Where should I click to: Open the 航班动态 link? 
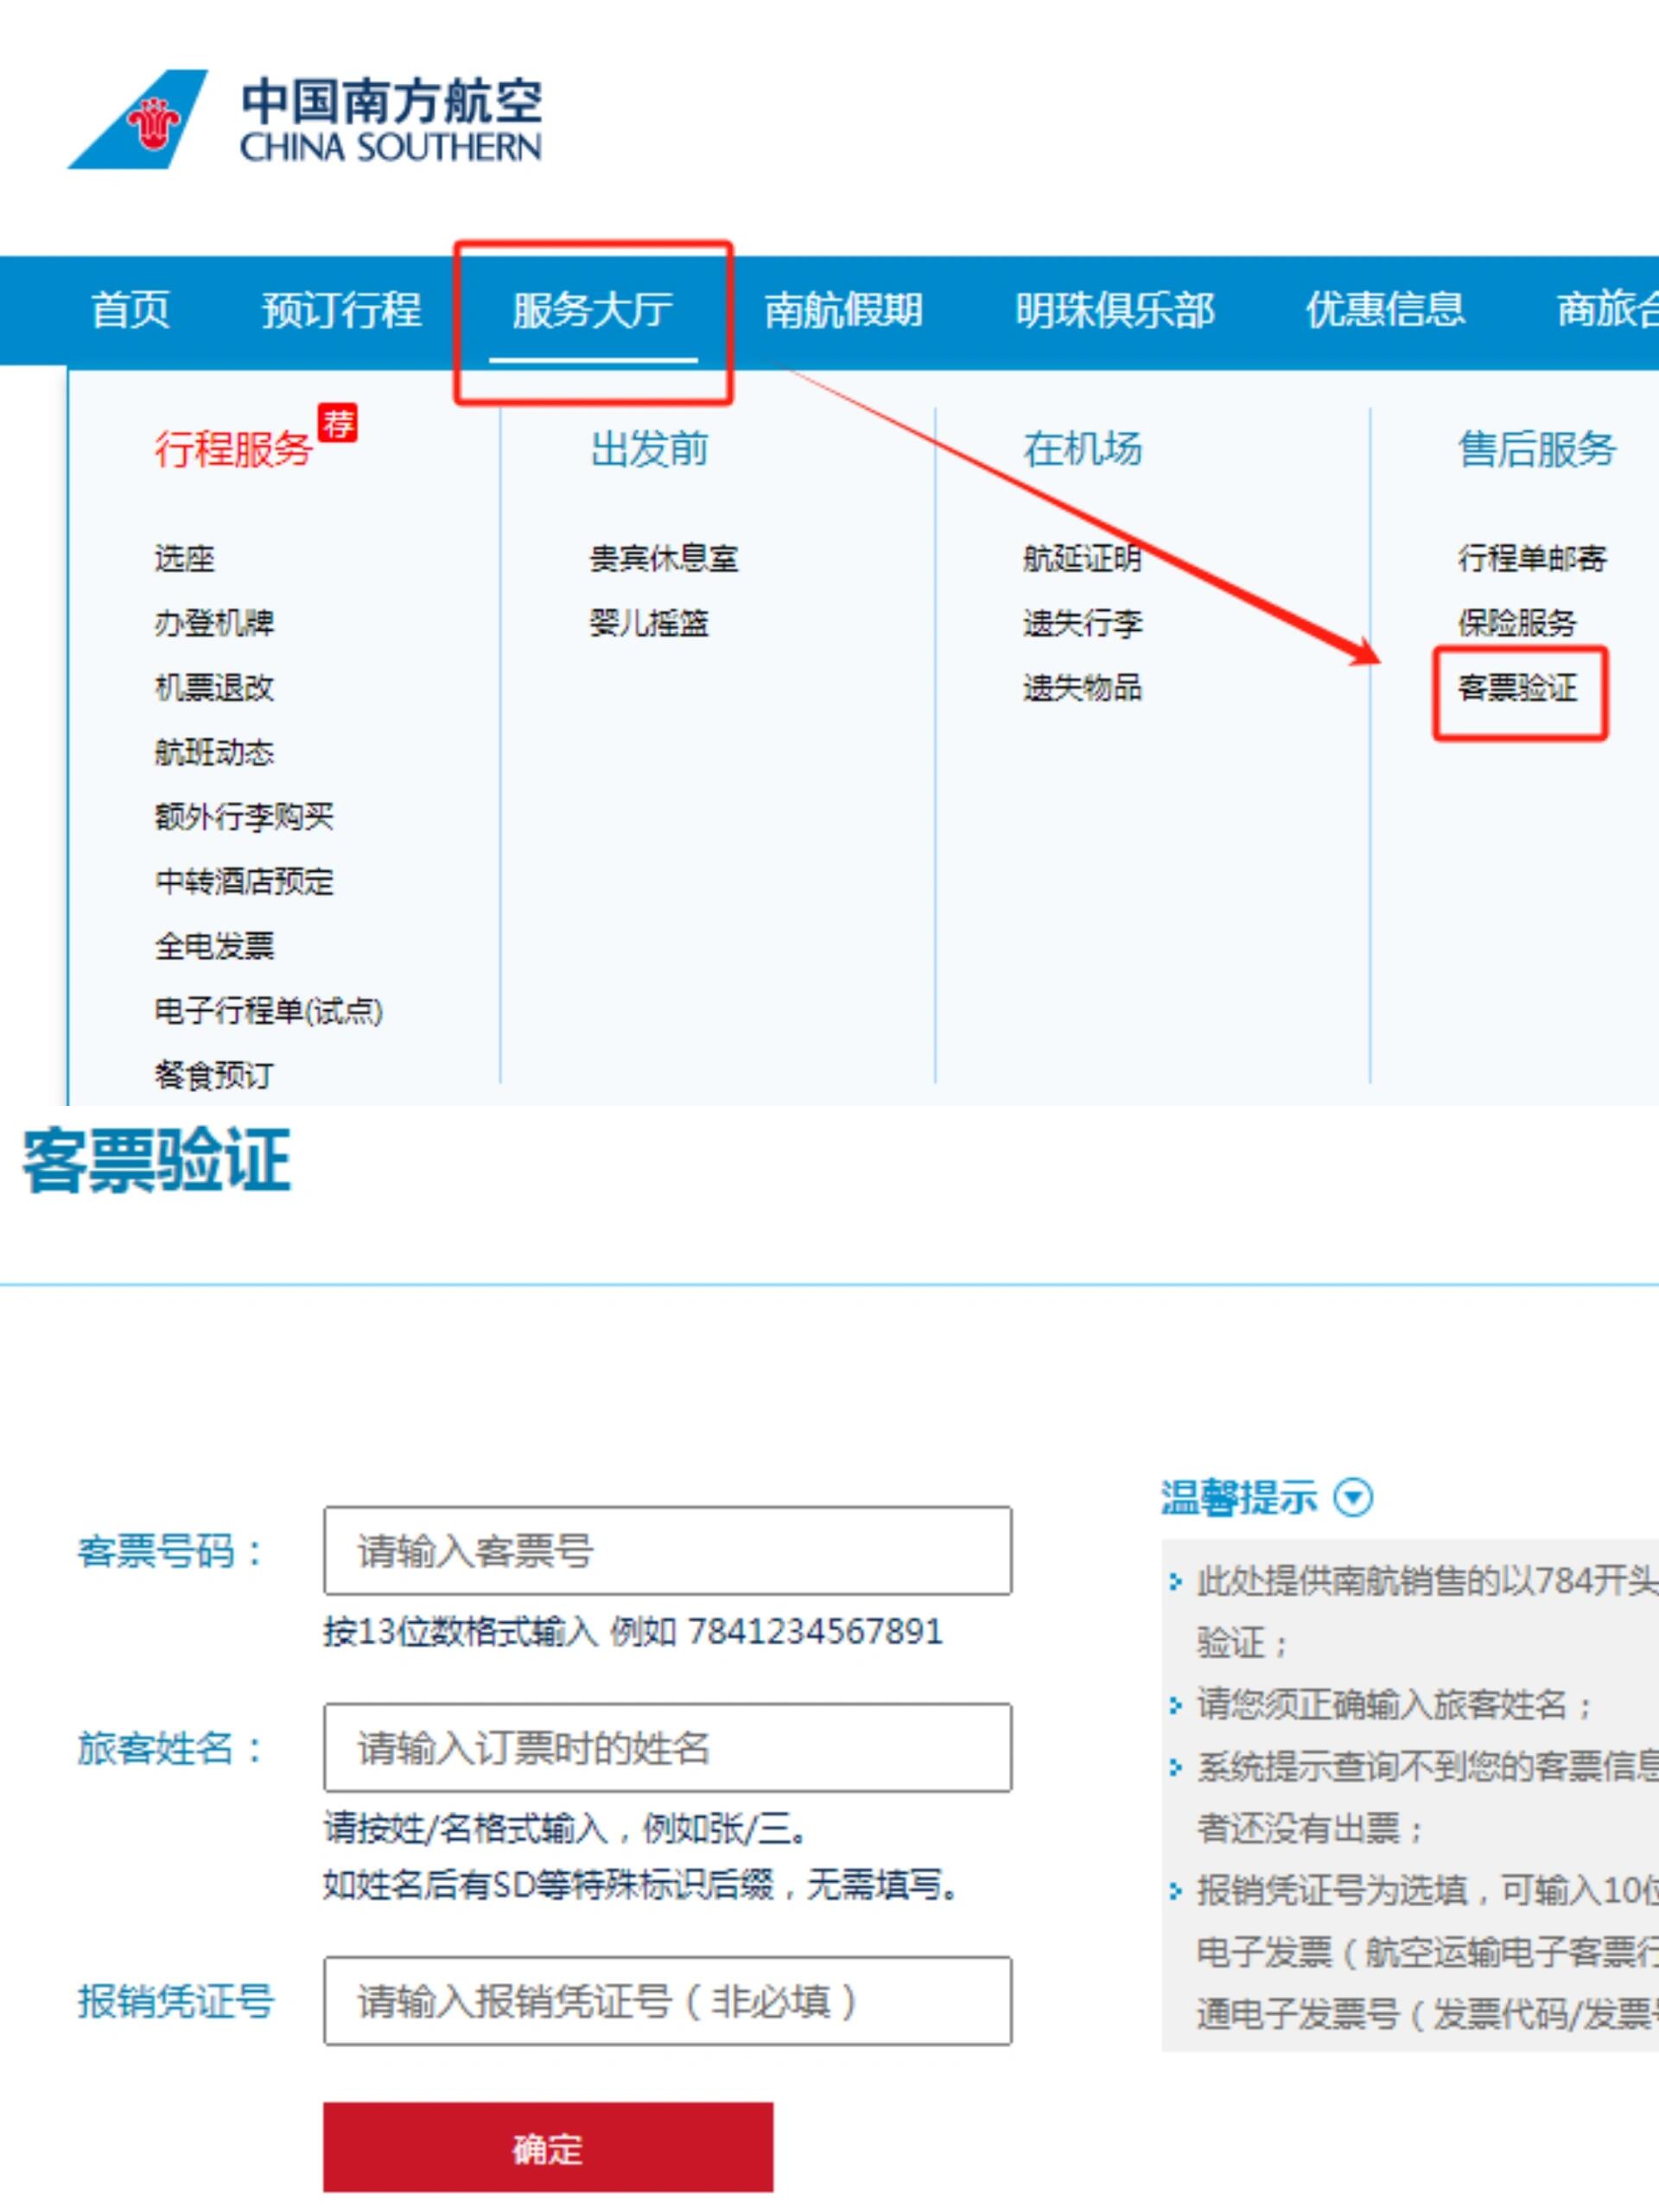[x=214, y=752]
